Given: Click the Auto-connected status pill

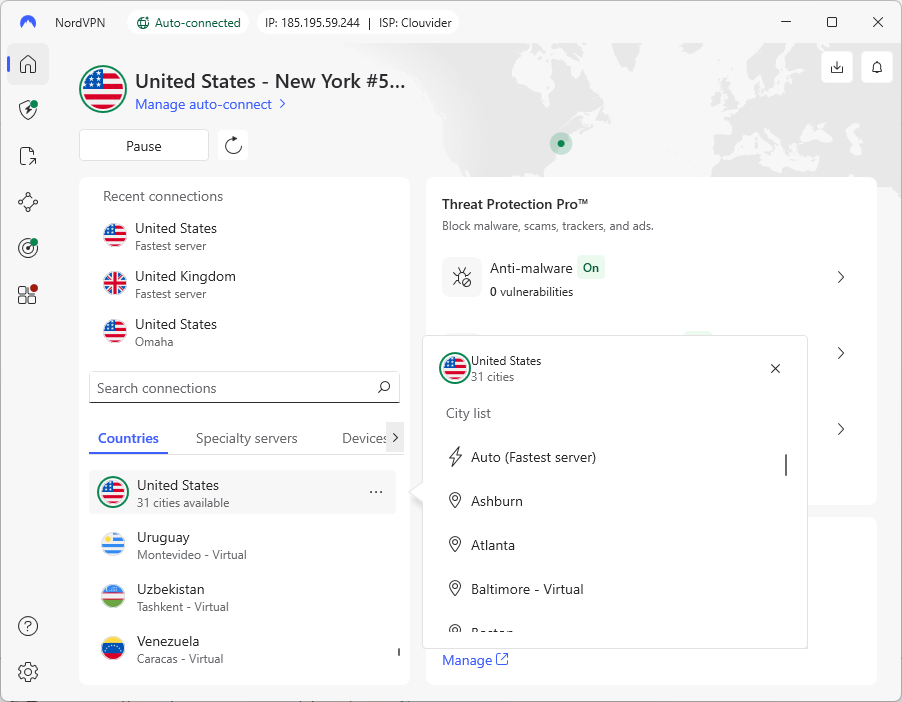Looking at the screenshot, I should point(189,23).
